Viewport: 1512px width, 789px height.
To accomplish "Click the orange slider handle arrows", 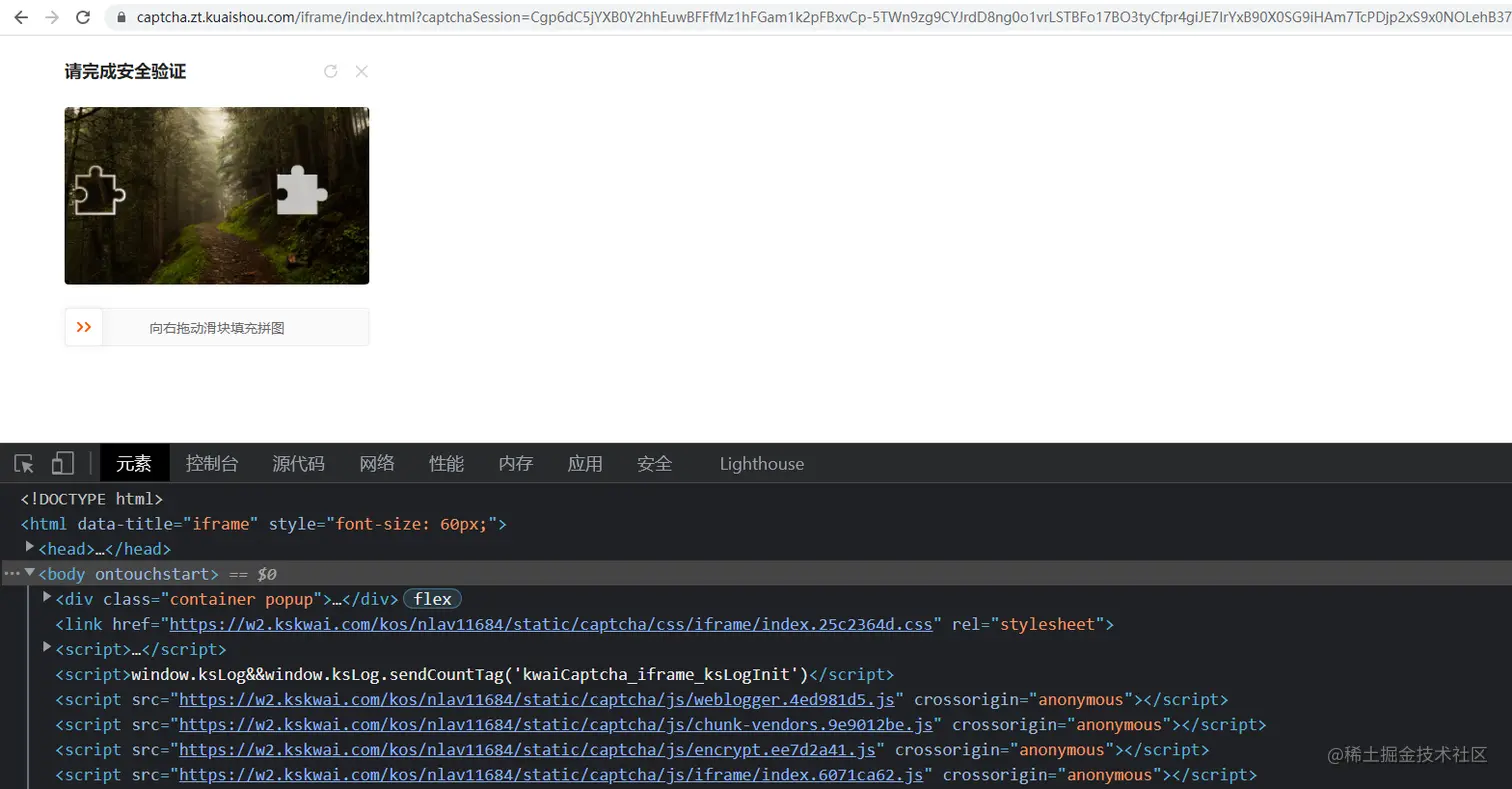I will pos(84,327).
